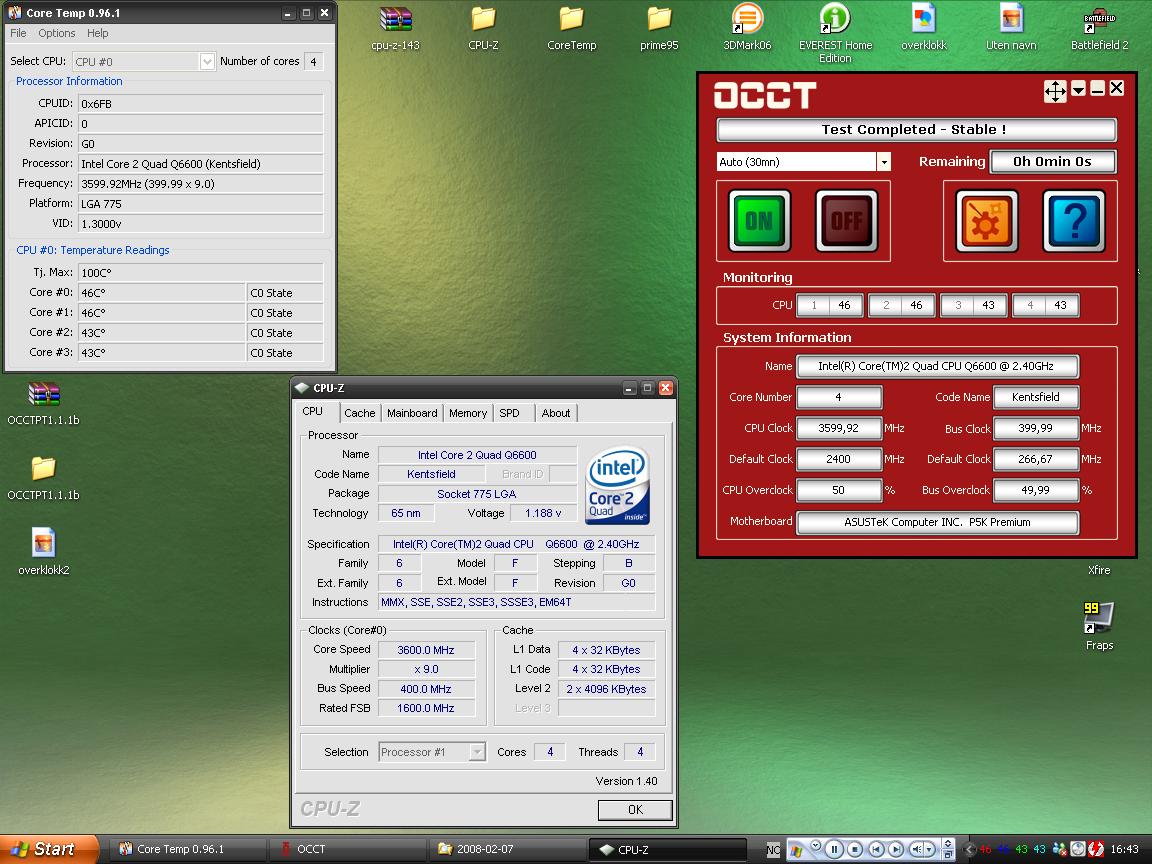
Task: Open the File menu in Core Temp
Action: click(18, 33)
